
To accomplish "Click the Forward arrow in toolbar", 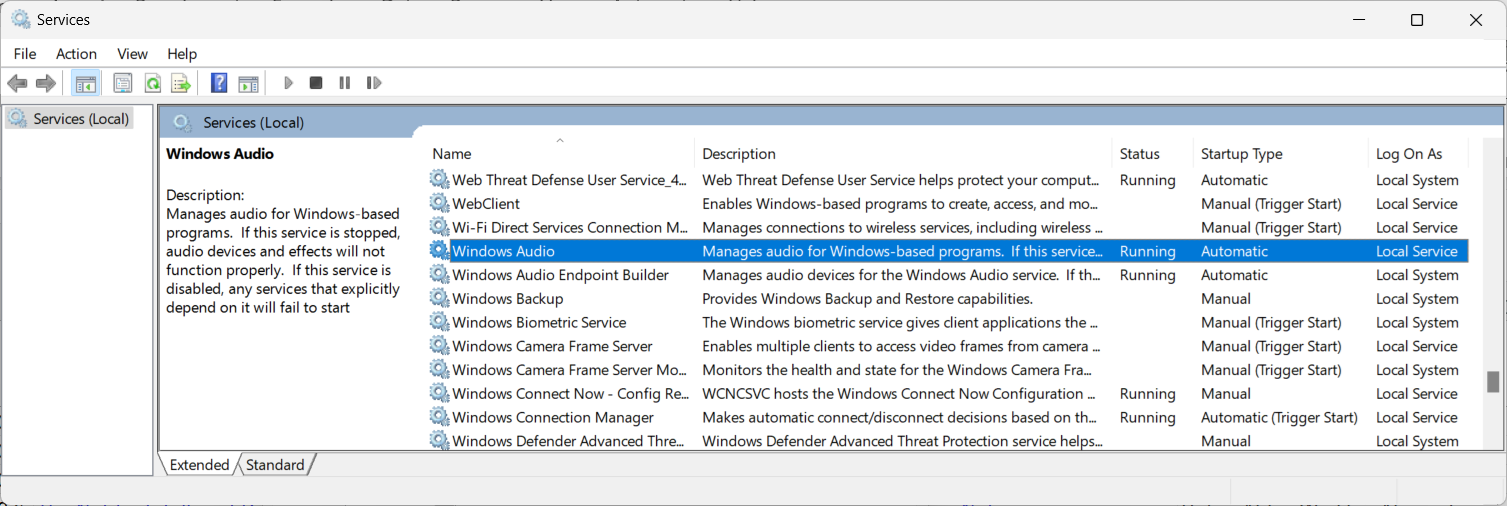I will [x=45, y=83].
